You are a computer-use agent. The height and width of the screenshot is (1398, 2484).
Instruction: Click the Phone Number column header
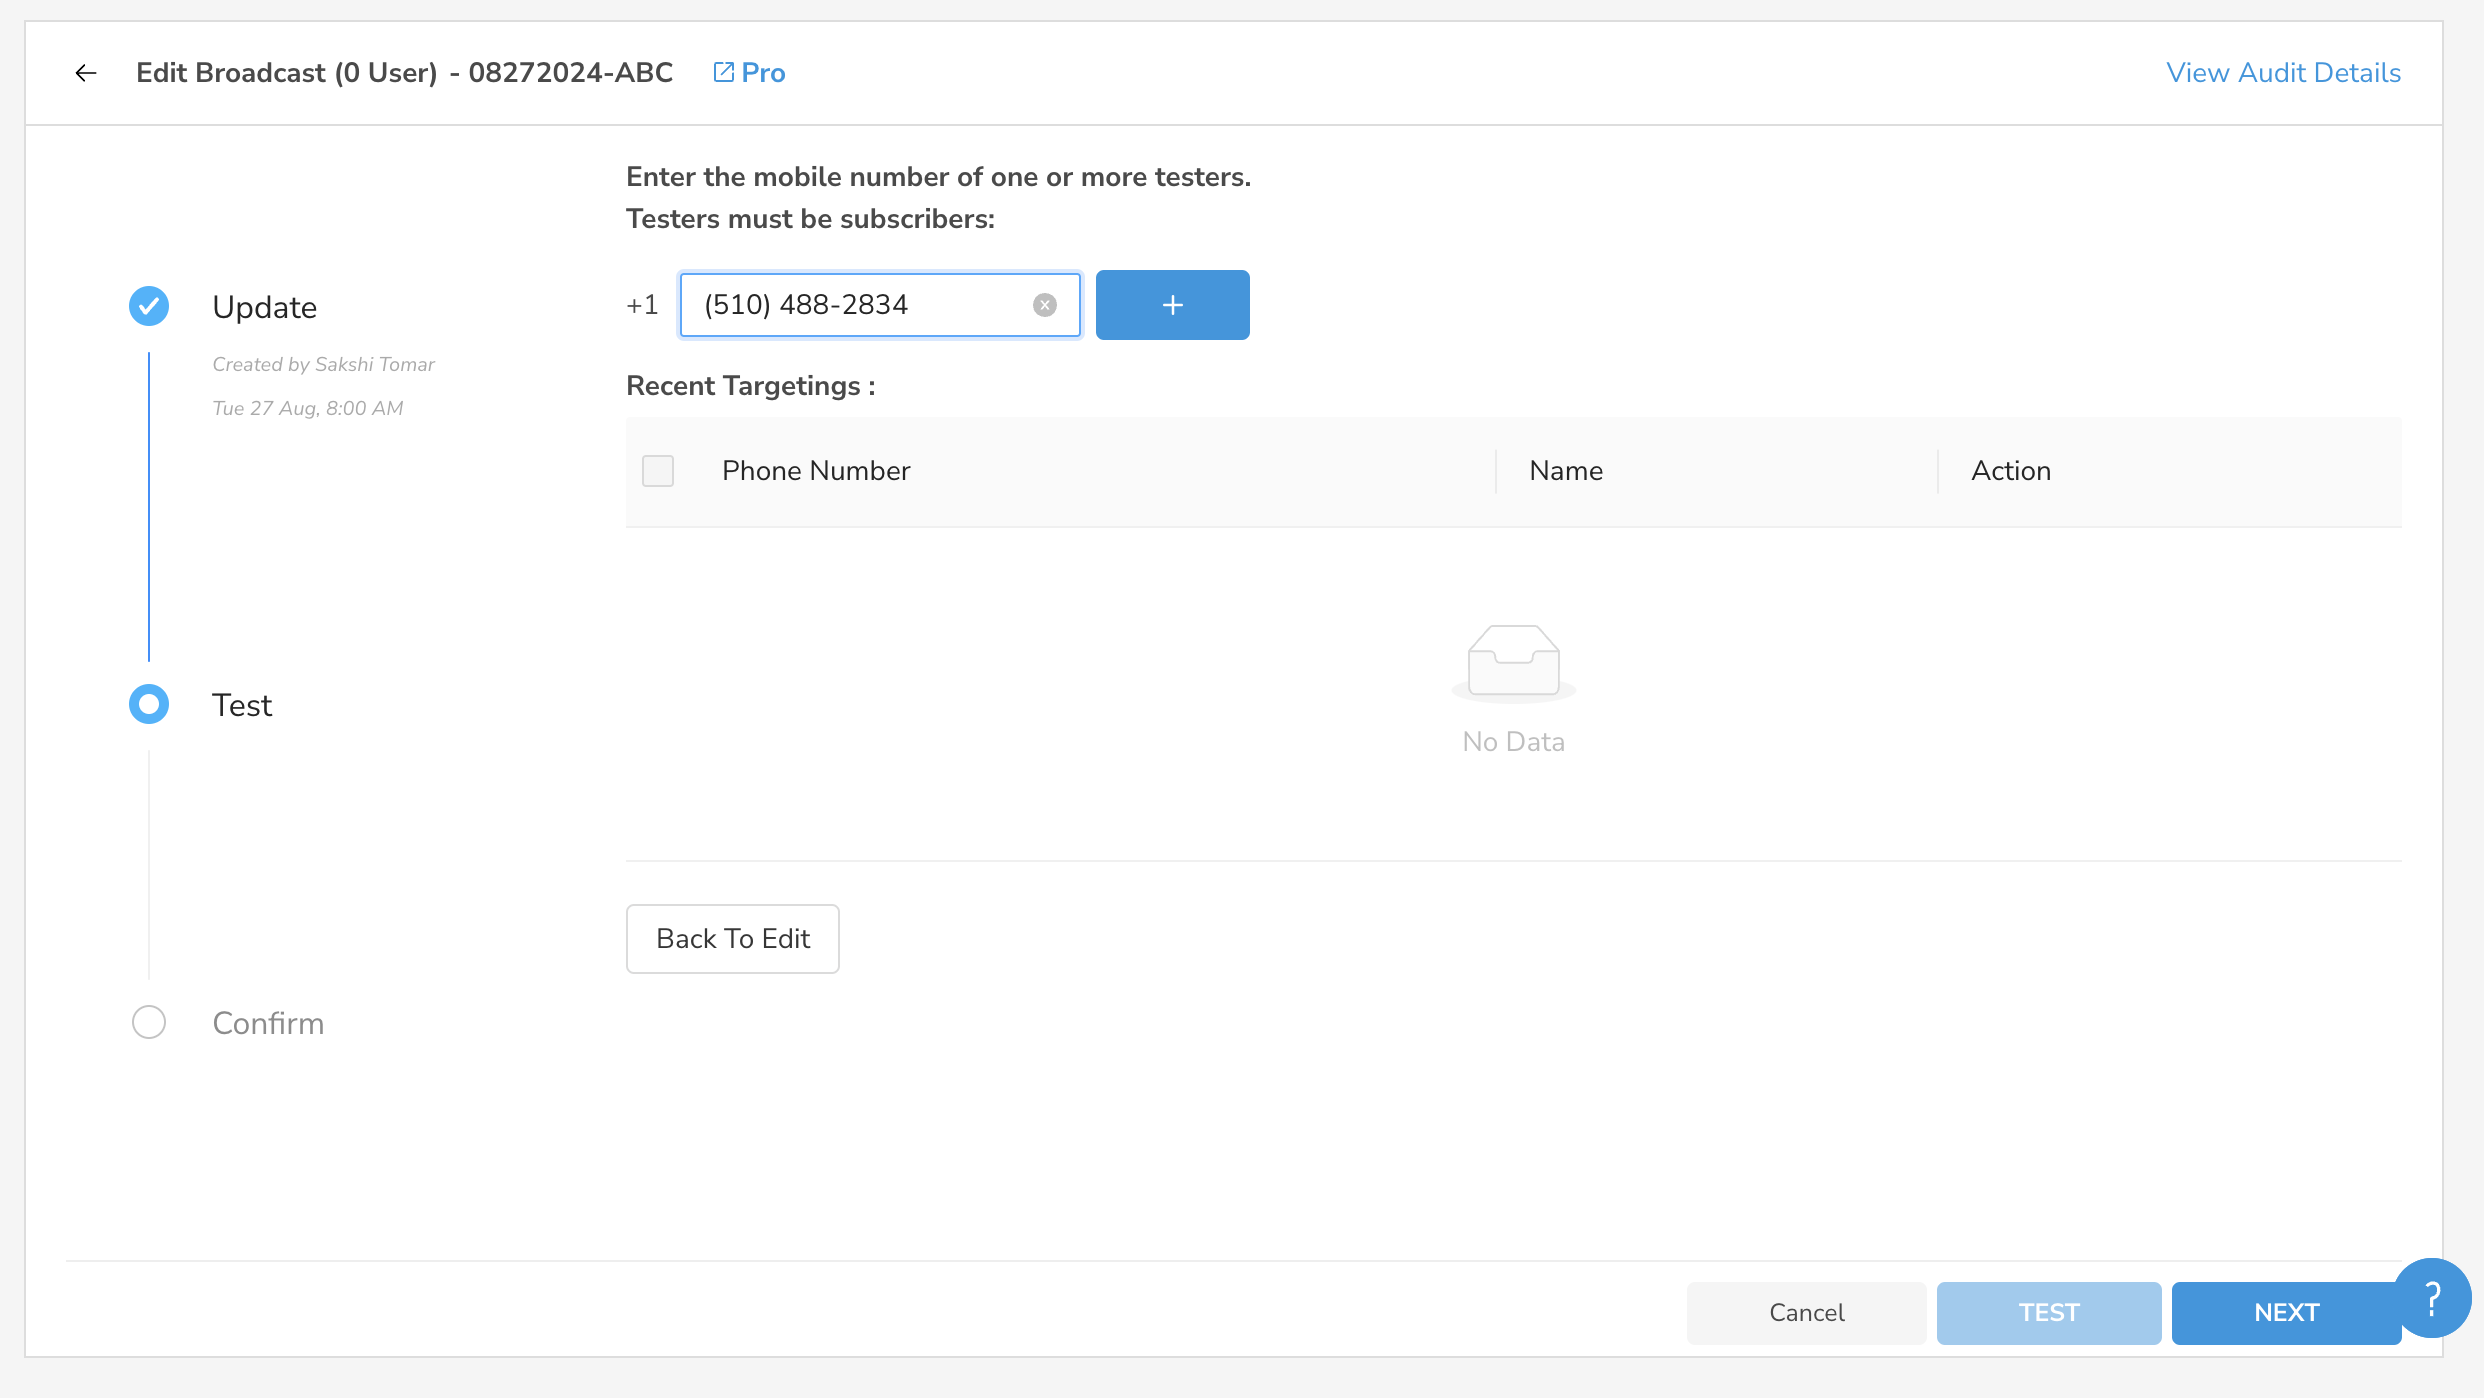point(816,471)
